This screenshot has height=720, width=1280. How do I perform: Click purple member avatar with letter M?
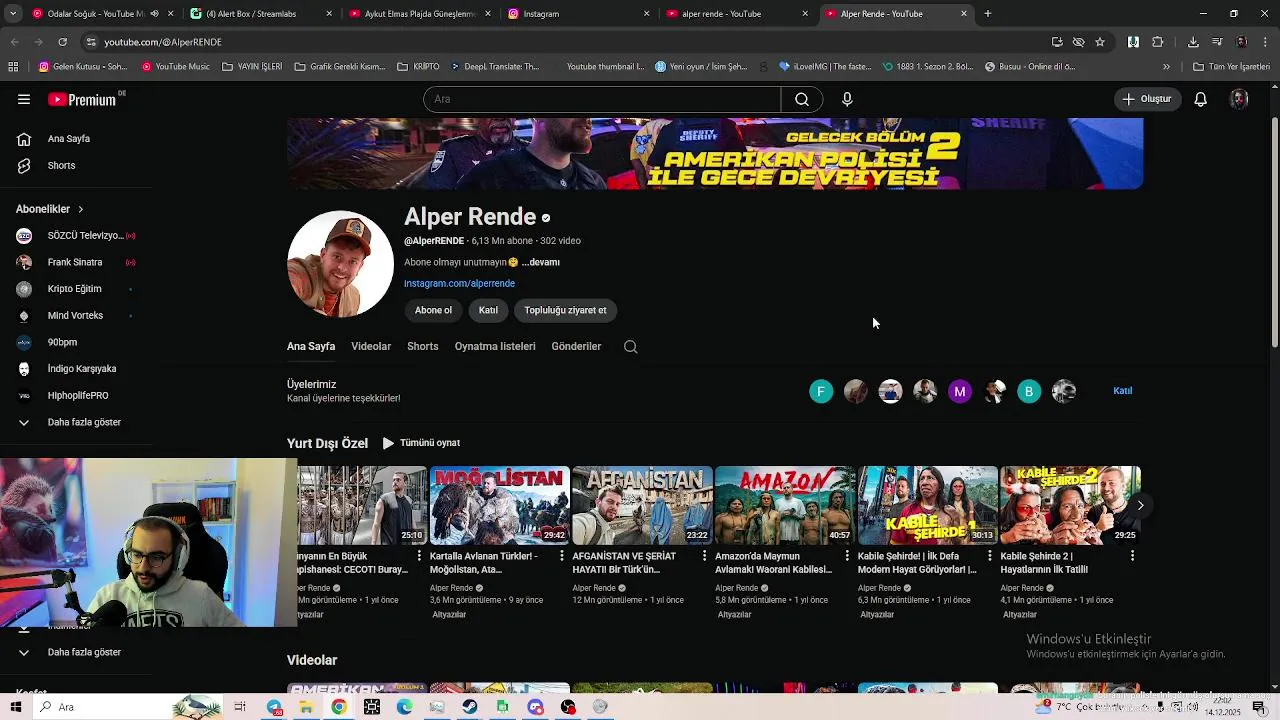tap(960, 392)
